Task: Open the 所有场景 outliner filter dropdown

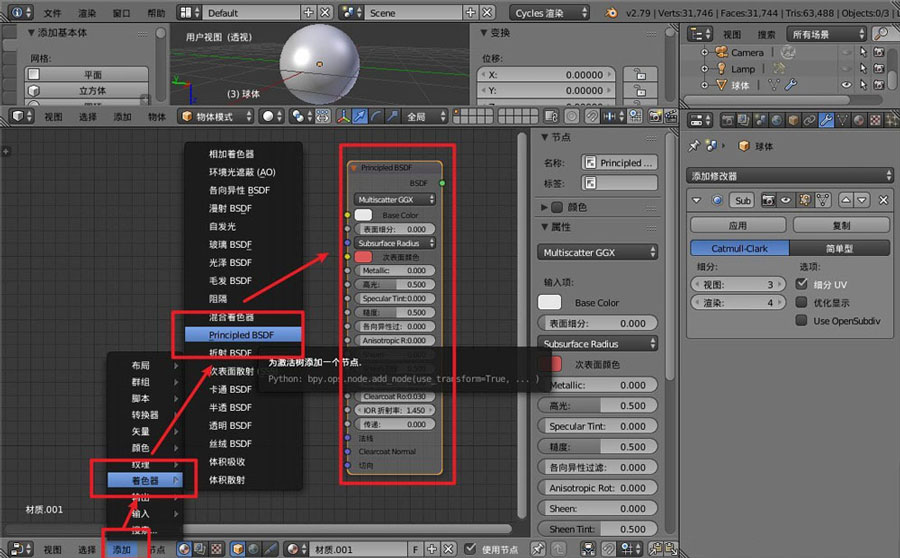Action: (827, 34)
